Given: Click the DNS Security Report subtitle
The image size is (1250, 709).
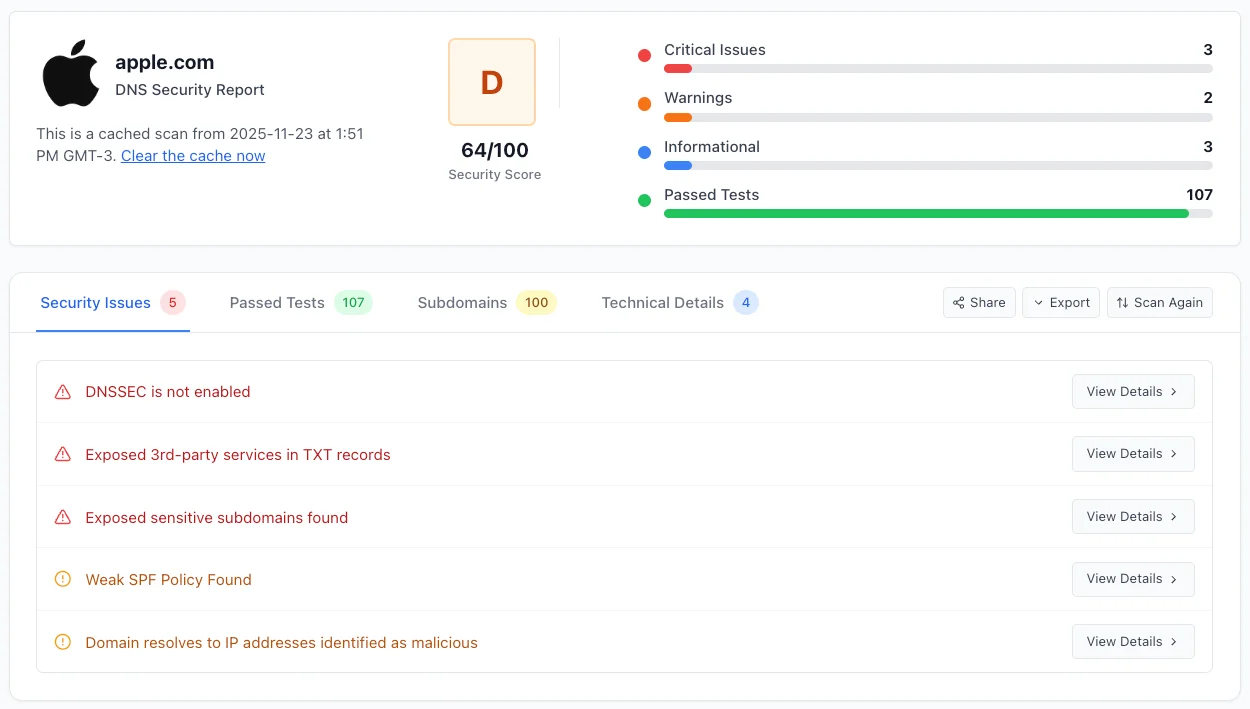Looking at the screenshot, I should point(190,90).
